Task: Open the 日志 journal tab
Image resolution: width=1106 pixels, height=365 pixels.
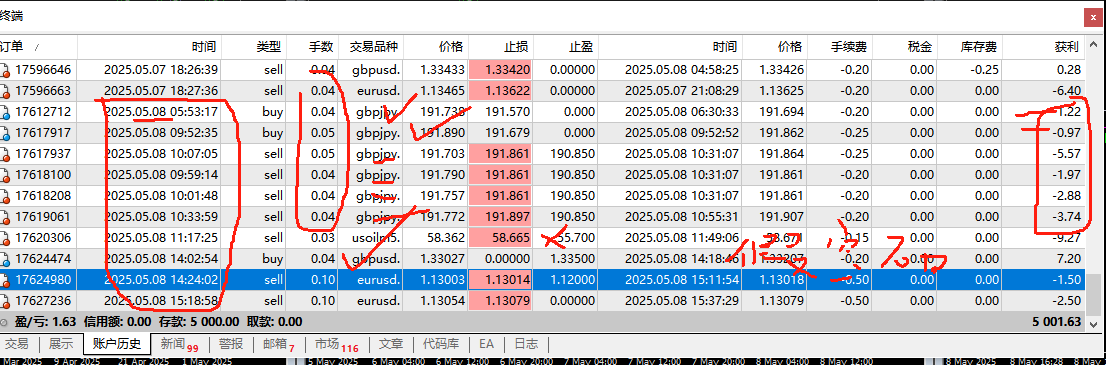Action: coord(525,345)
